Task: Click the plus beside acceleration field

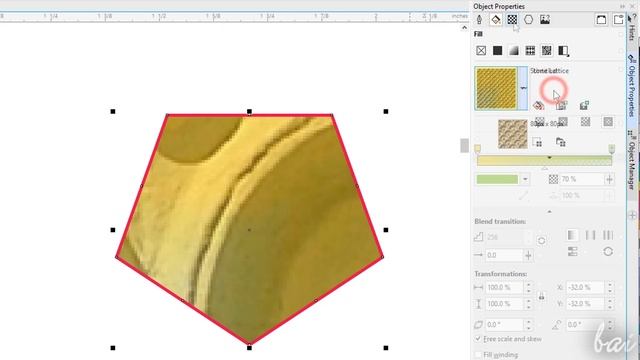Action: click(528, 256)
